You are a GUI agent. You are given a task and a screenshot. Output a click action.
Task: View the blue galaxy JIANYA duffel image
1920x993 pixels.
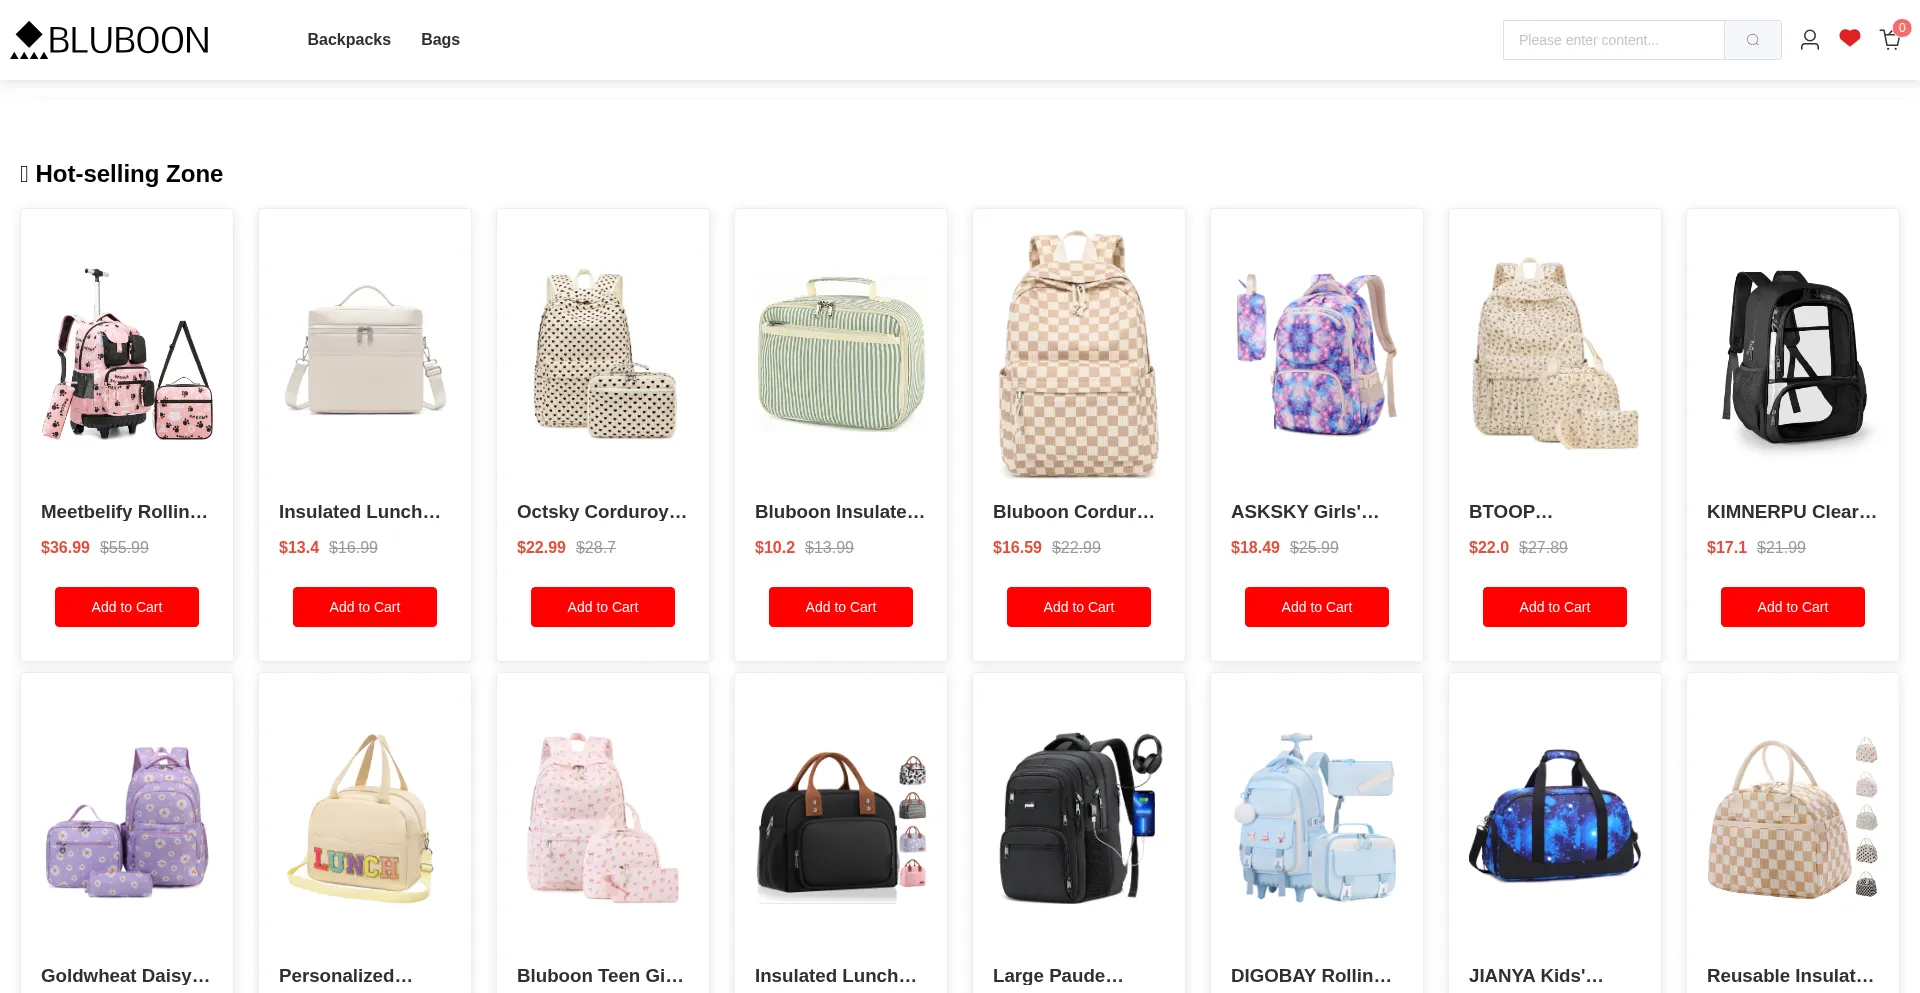[1555, 819]
